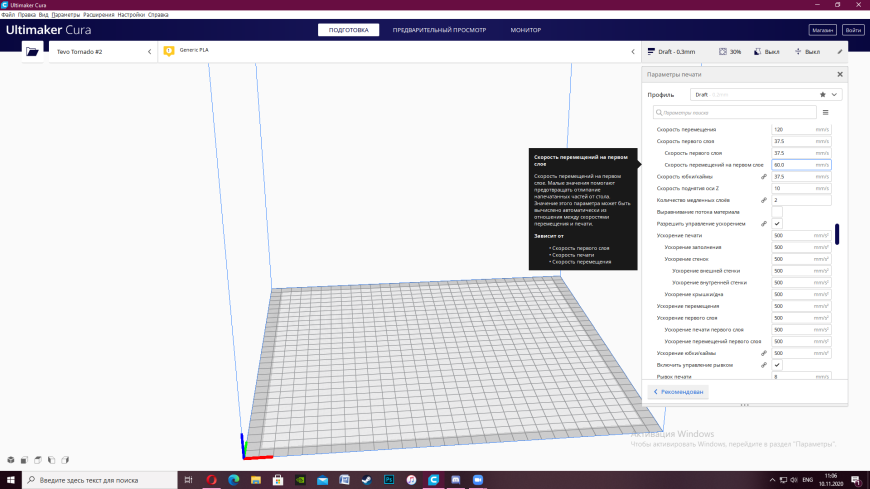Click the star icon in profile selector

point(823,94)
